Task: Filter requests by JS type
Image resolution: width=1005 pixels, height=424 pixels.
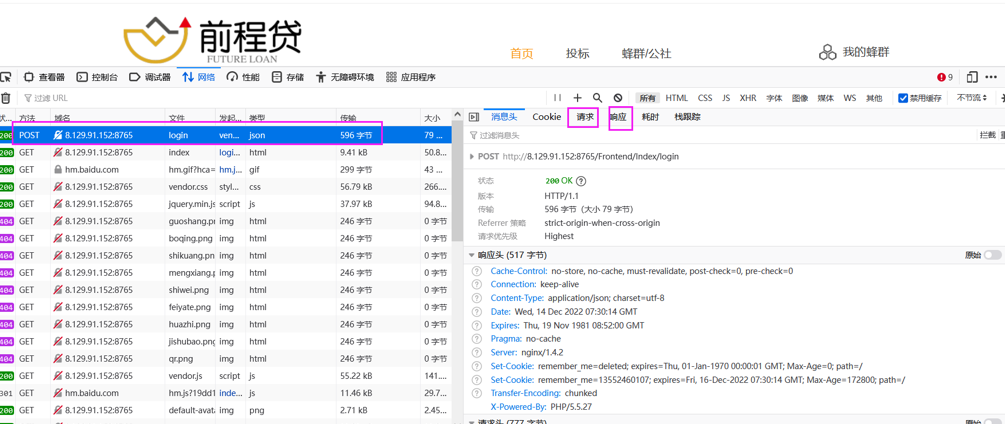Action: (726, 98)
